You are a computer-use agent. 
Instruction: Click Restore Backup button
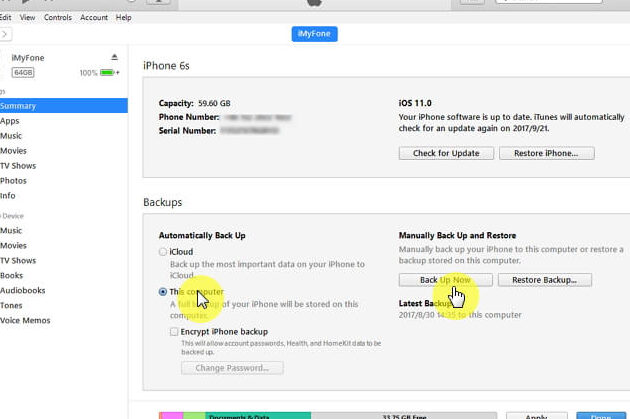[545, 280]
